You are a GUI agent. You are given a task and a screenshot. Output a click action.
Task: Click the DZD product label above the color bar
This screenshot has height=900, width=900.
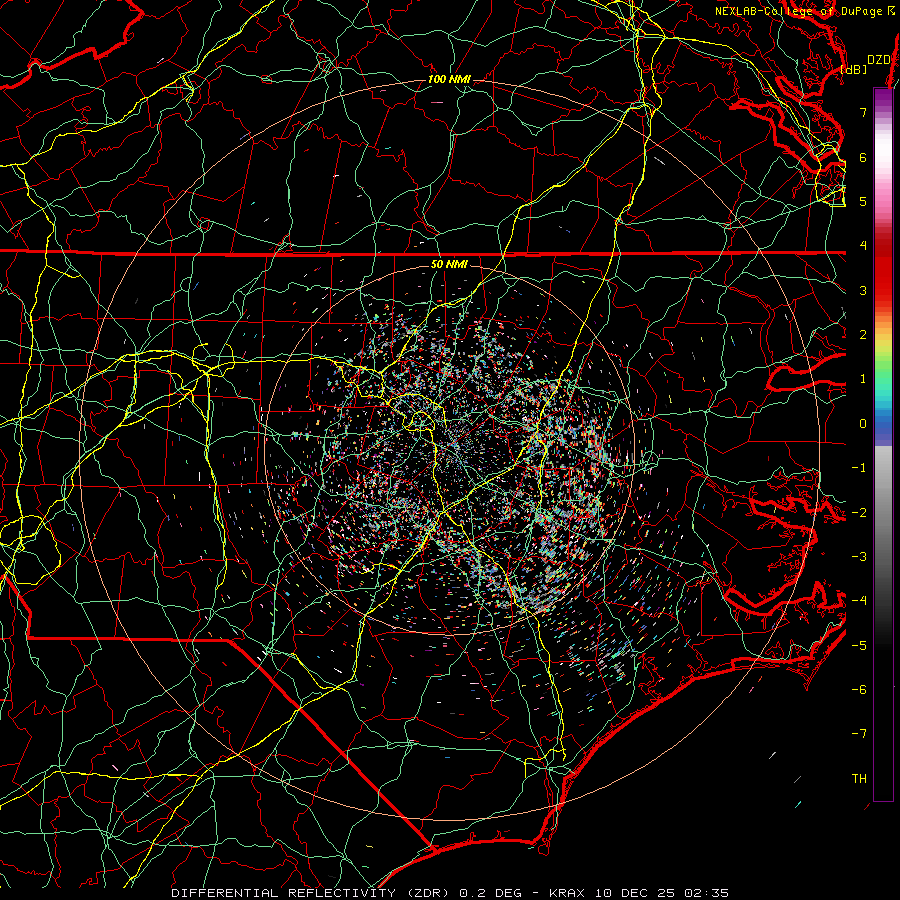[878, 60]
